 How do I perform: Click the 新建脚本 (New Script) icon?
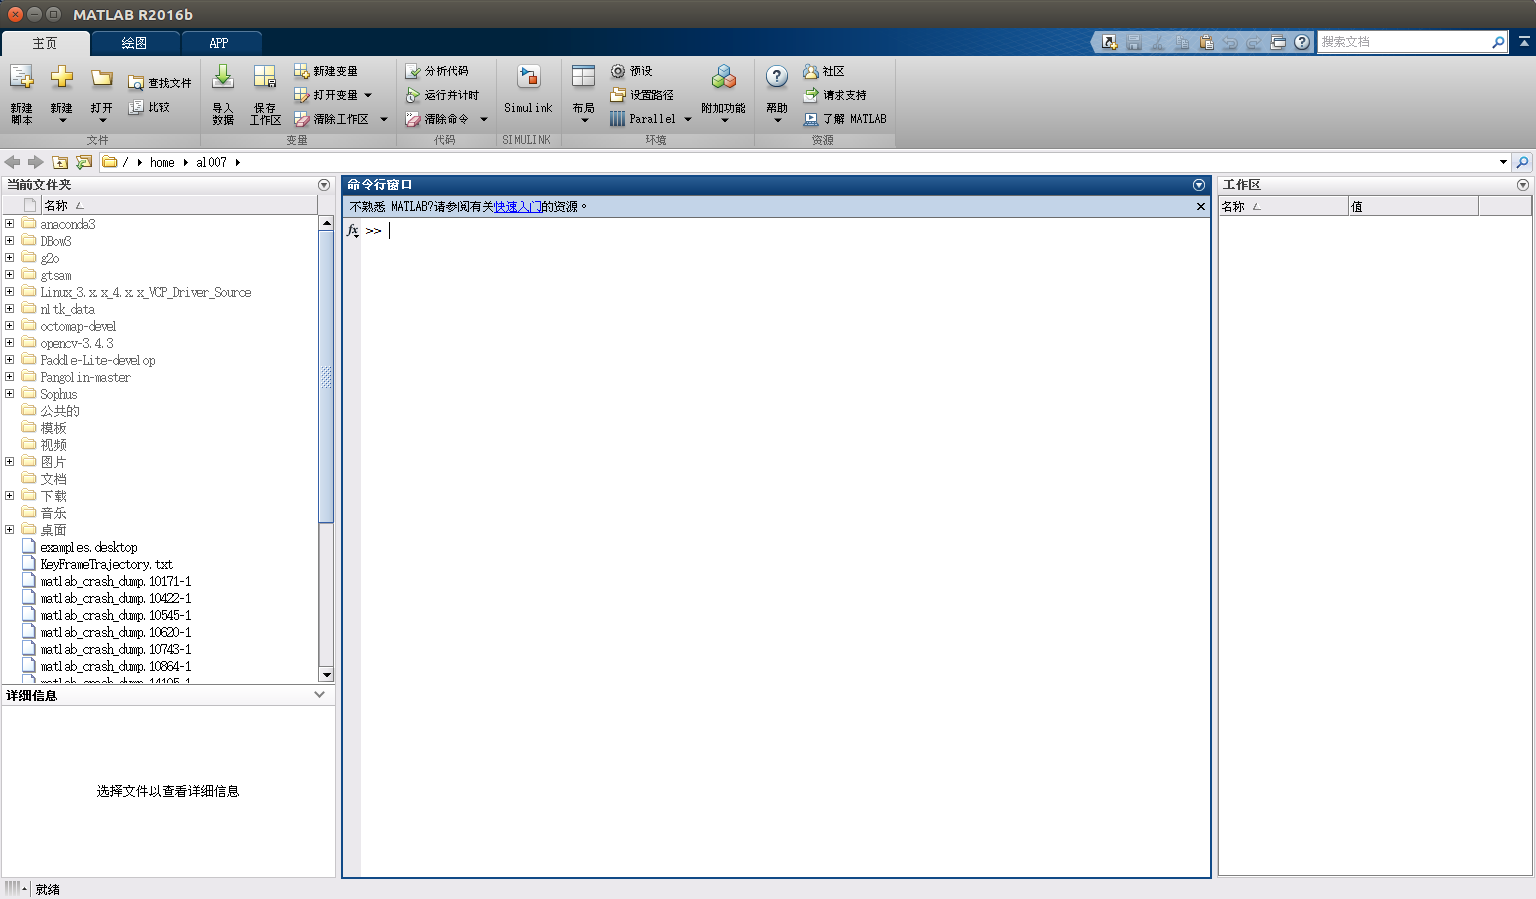coord(22,78)
